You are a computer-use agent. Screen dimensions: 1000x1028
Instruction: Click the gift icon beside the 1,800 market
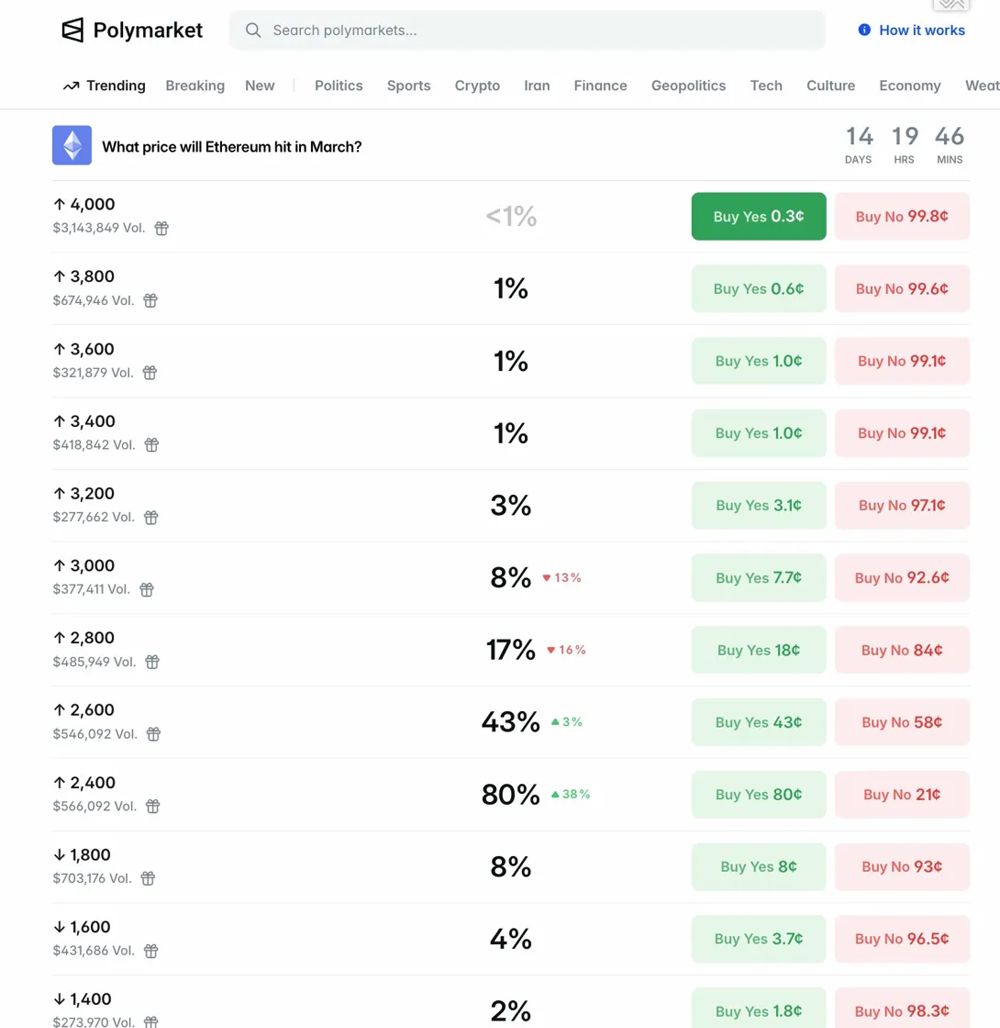pos(148,878)
